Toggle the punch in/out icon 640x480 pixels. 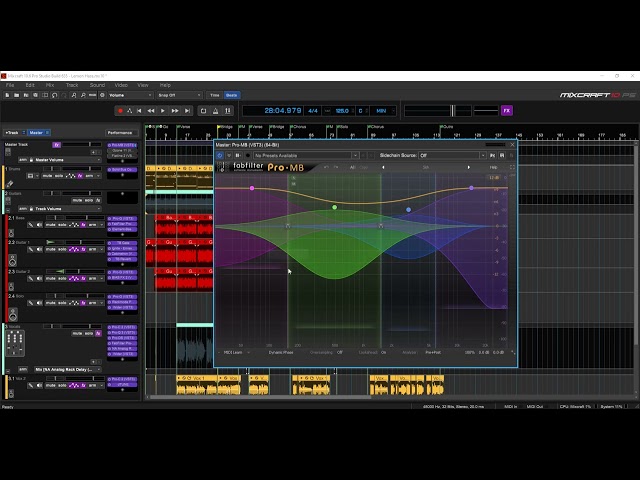click(x=227, y=111)
